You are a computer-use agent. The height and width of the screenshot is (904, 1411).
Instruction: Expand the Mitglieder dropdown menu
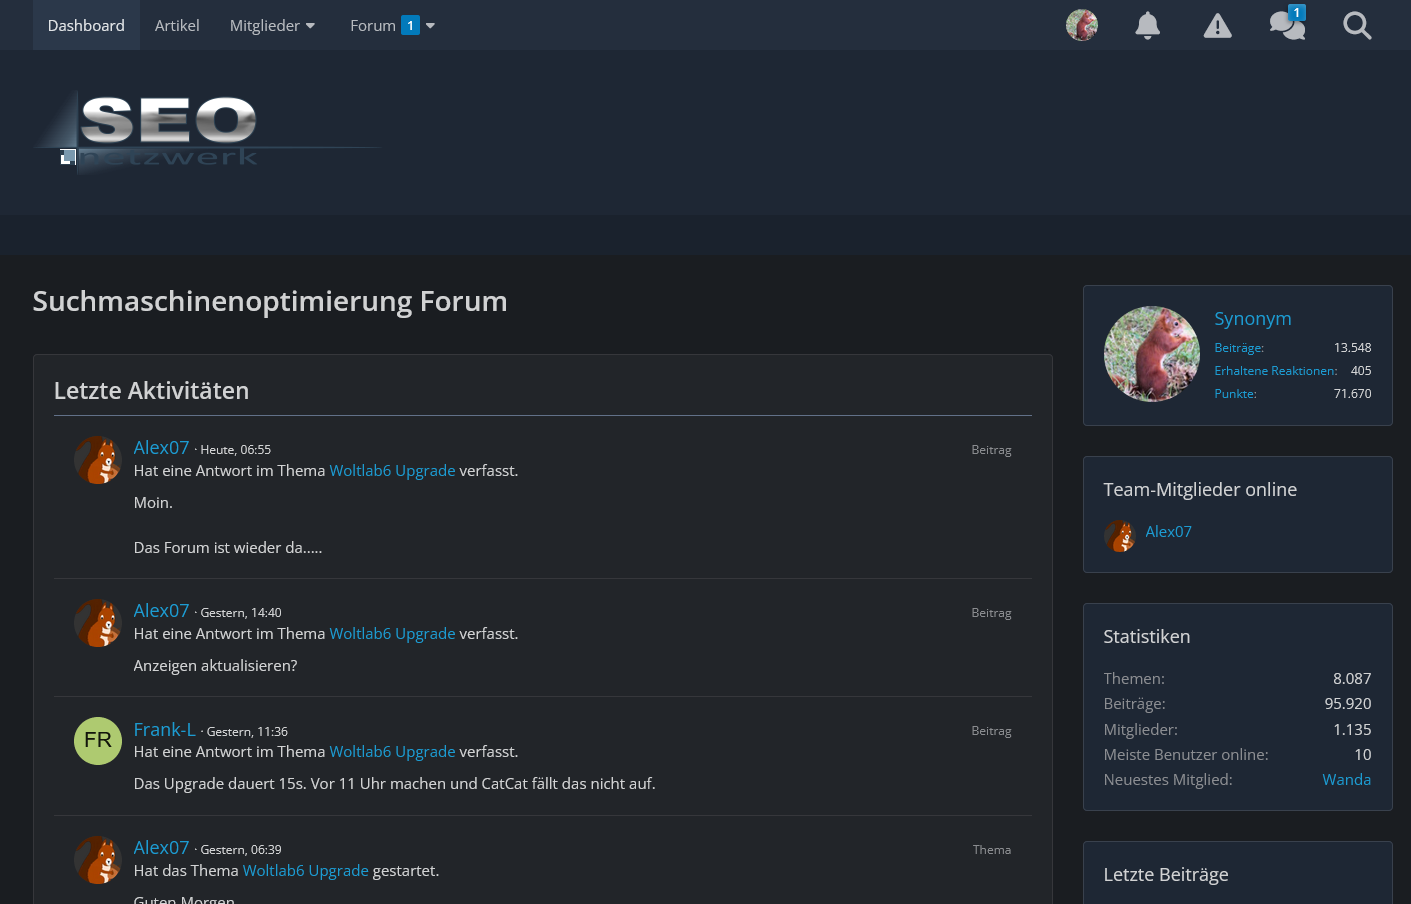click(x=272, y=26)
